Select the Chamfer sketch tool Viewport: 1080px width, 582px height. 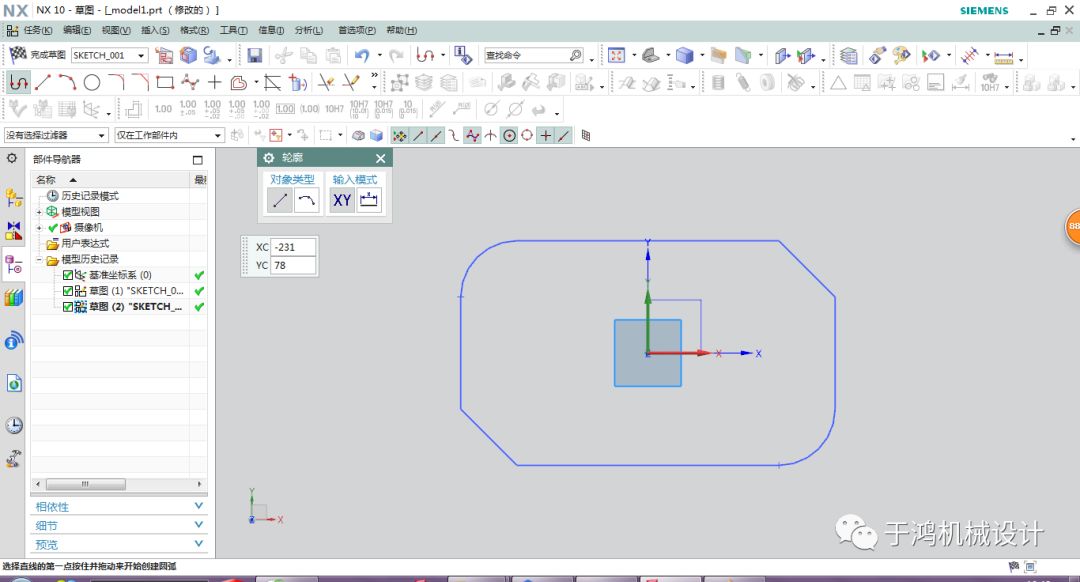(141, 83)
